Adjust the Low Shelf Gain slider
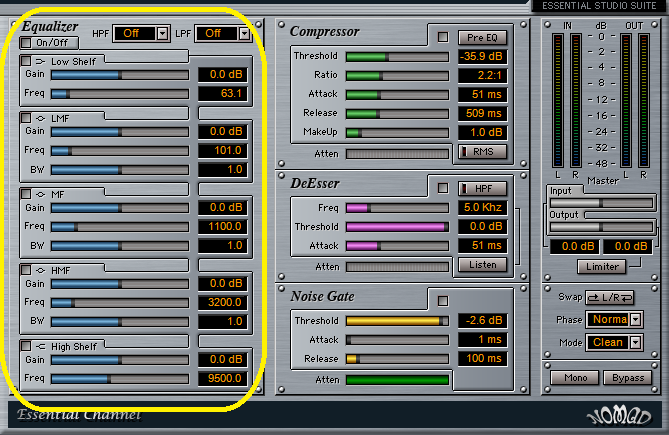The width and height of the screenshot is (669, 435). coord(120,75)
